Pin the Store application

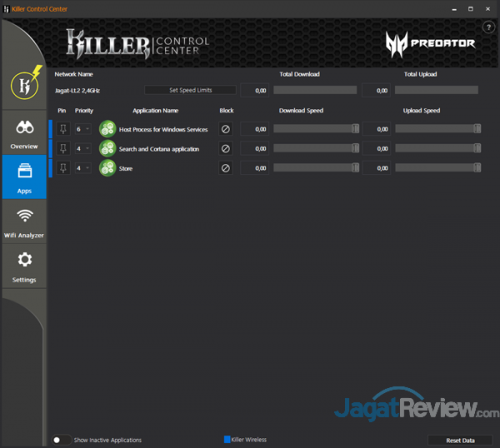(x=63, y=168)
